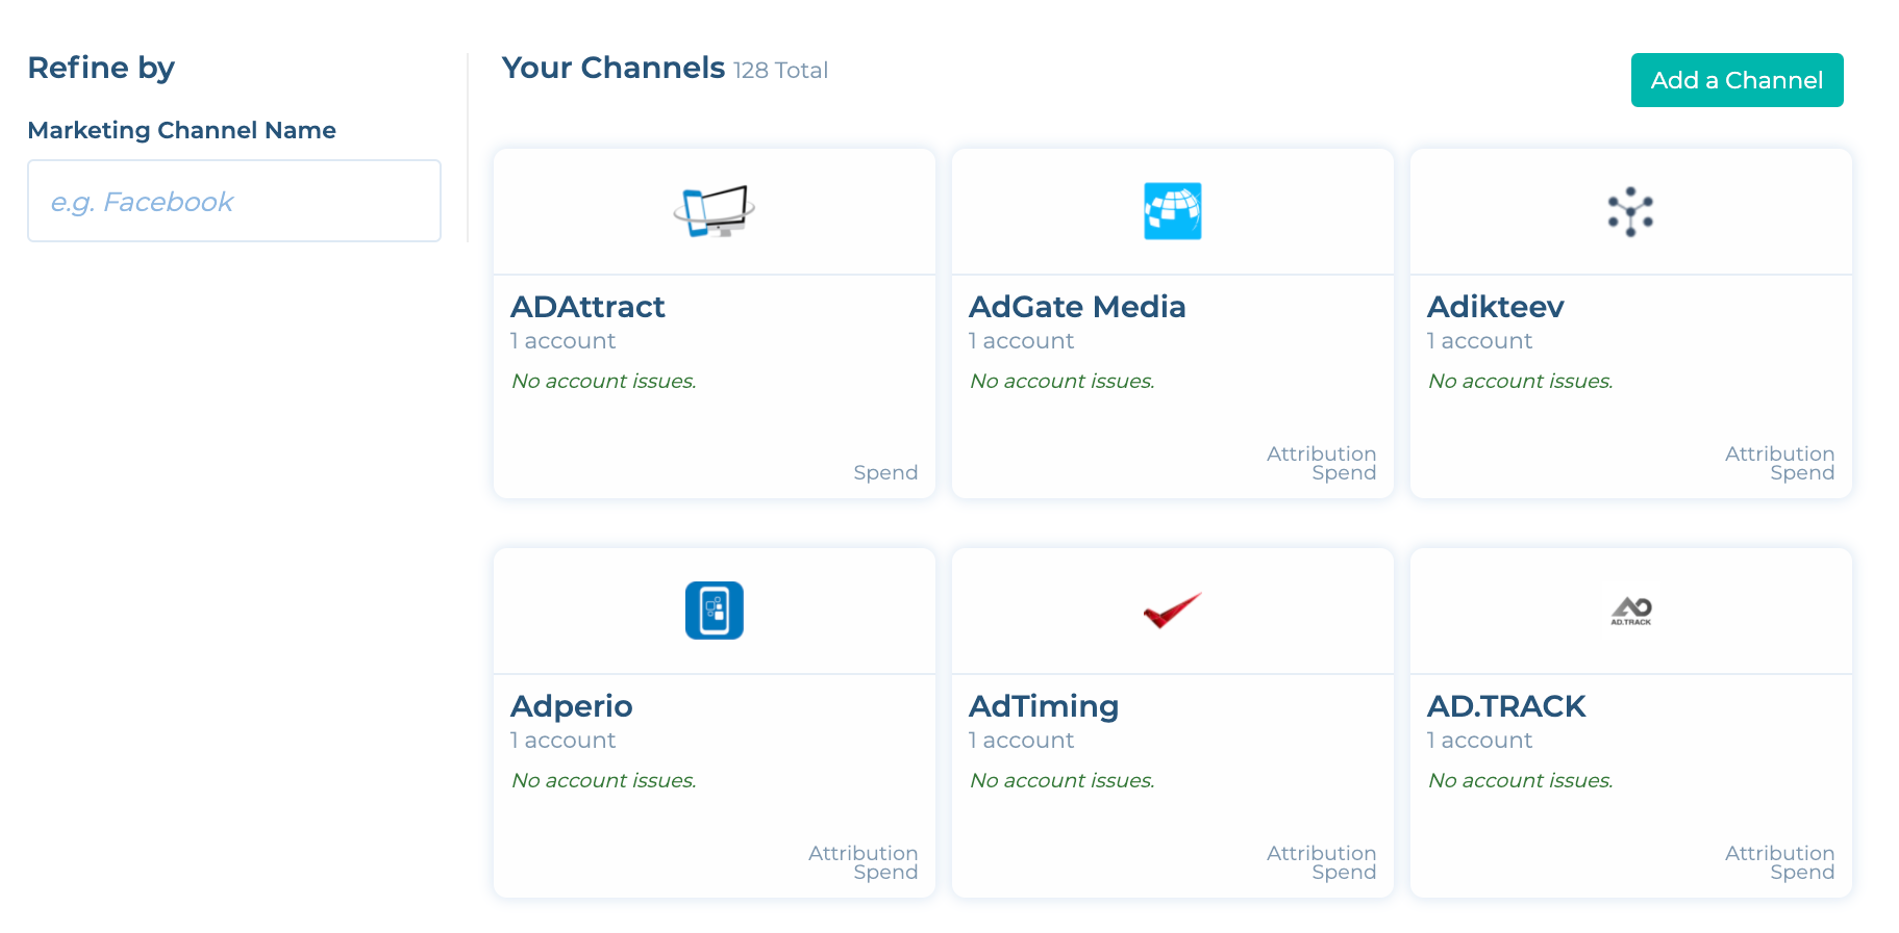Click "No account issues." on ADAttract card
Screen dimensions: 1899x933
point(604,381)
